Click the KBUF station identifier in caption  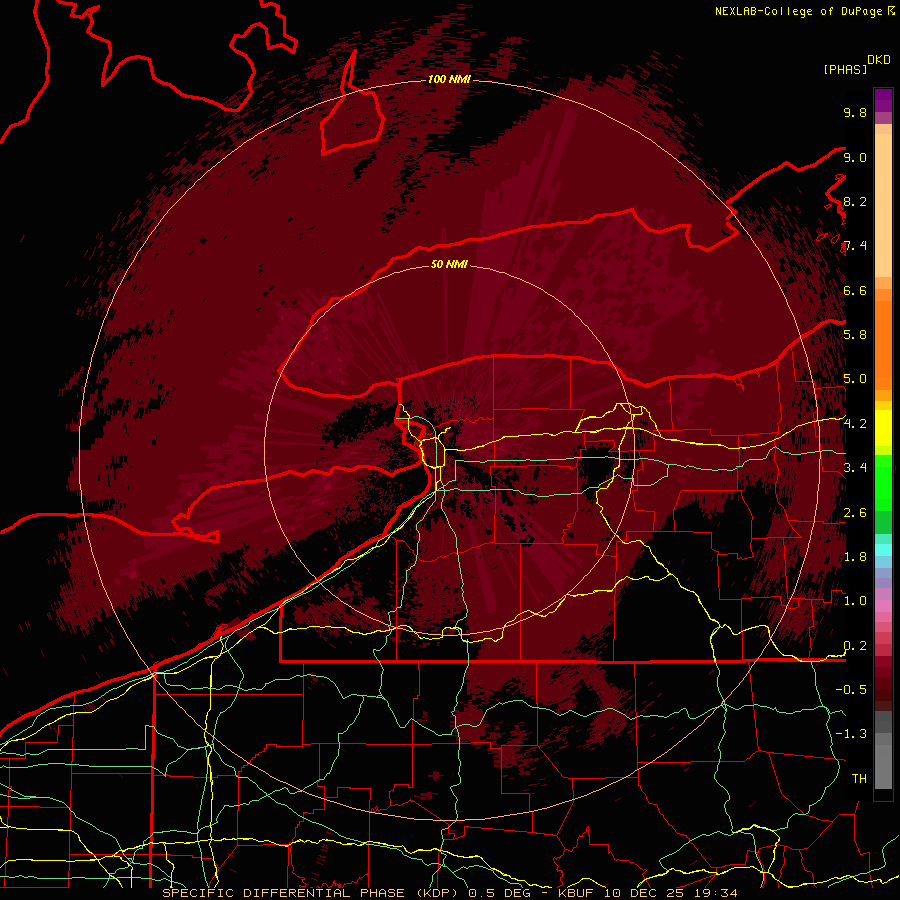576,893
